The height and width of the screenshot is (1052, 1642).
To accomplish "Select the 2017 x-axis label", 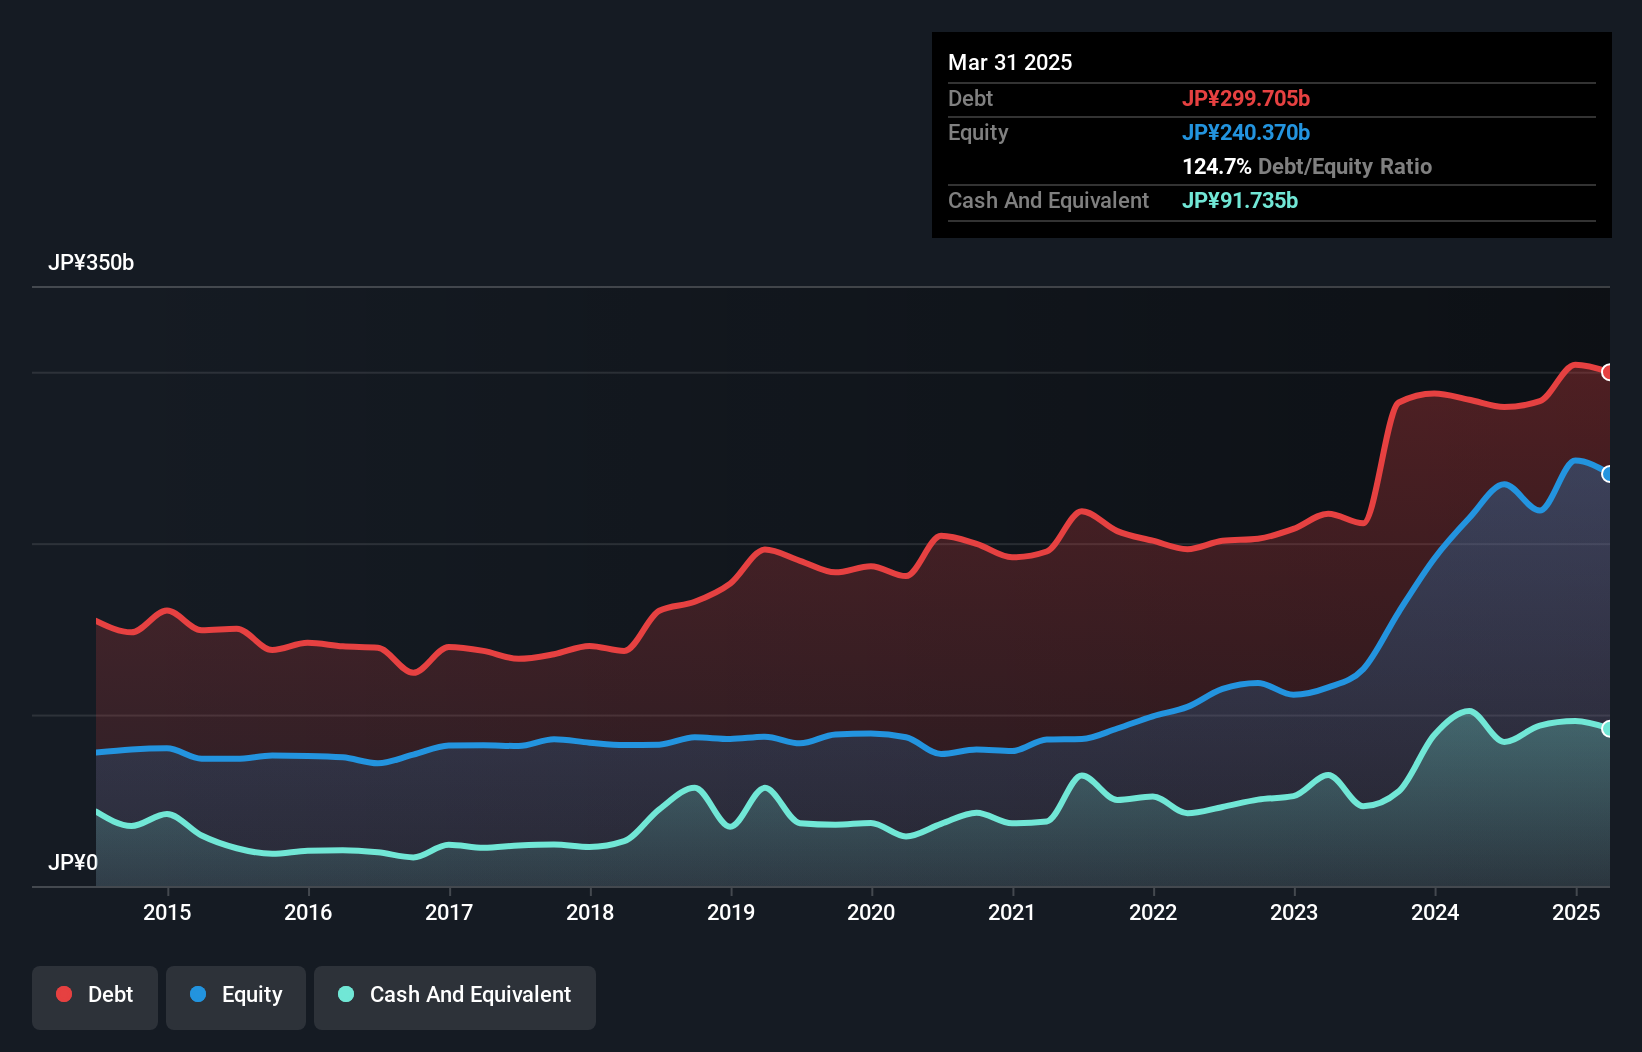I will 449,912.
